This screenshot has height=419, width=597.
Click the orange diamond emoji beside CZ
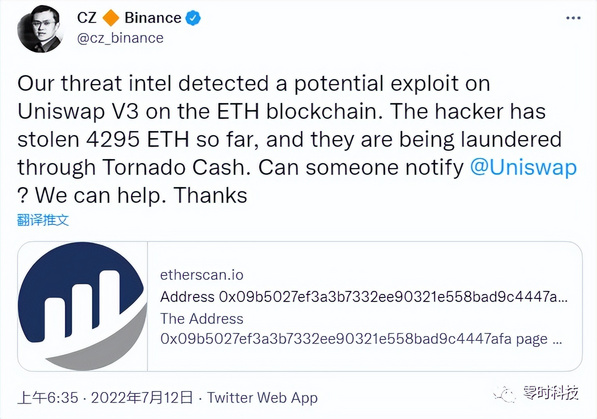(x=110, y=18)
